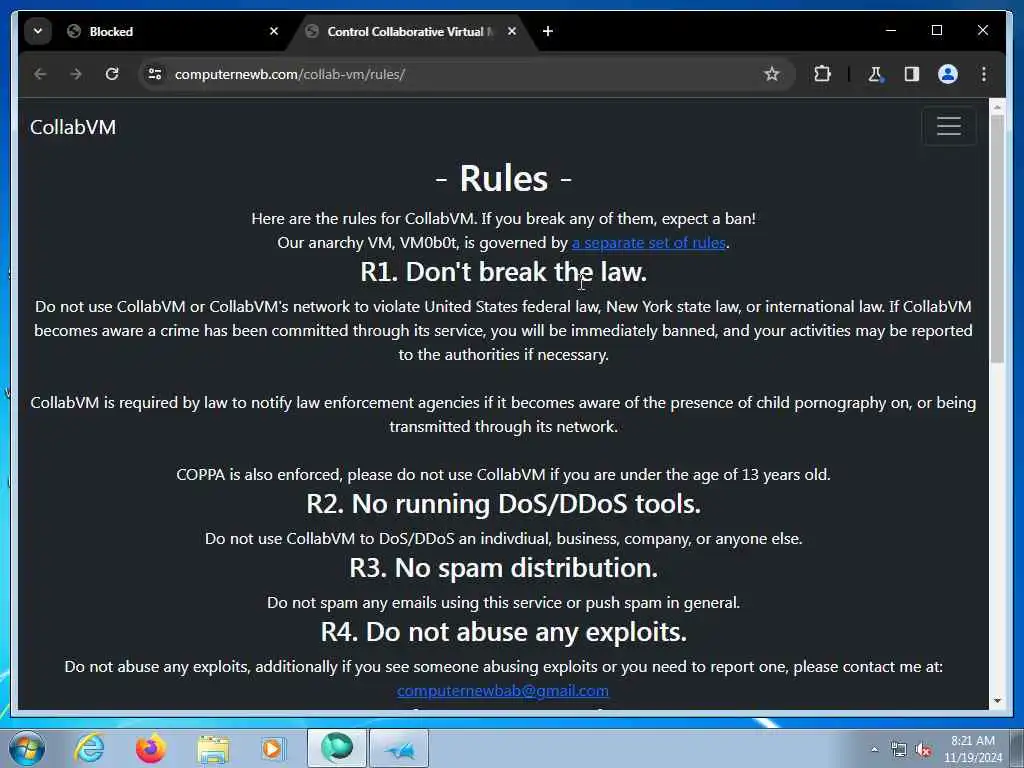The height and width of the screenshot is (768, 1024).
Task: Open Windows Media Player in taskbar
Action: 273,748
